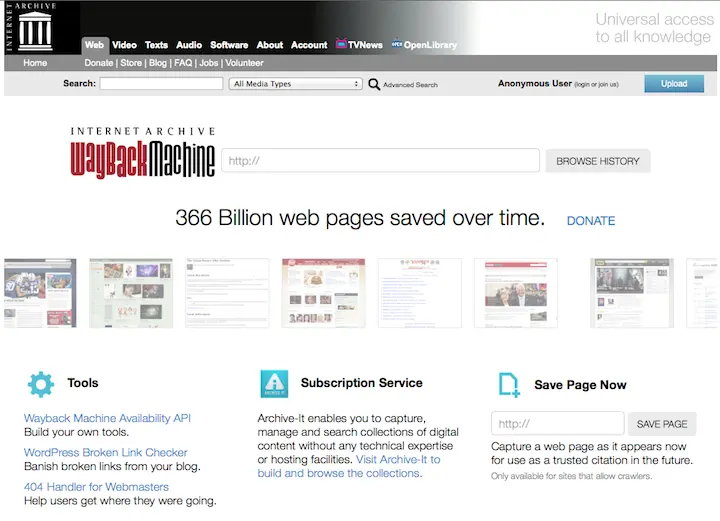Open the football site thumbnail

click(x=40, y=293)
